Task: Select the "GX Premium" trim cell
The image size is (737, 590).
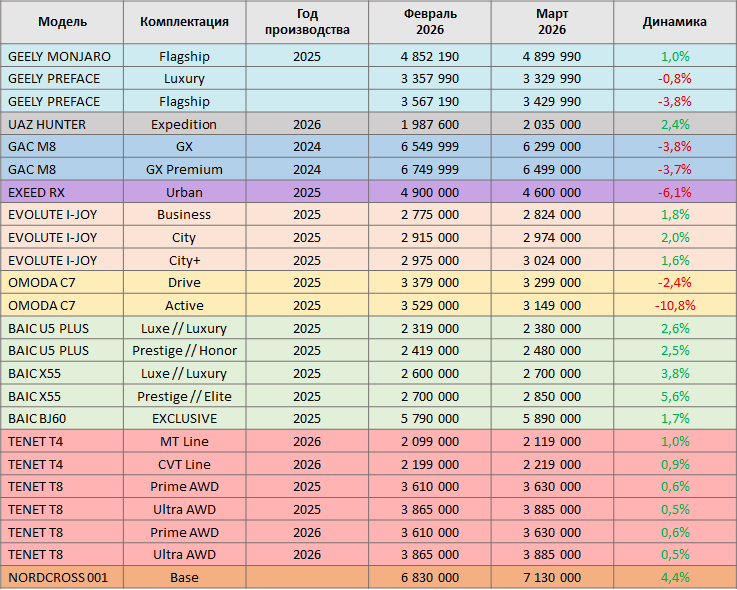Action: click(x=184, y=169)
